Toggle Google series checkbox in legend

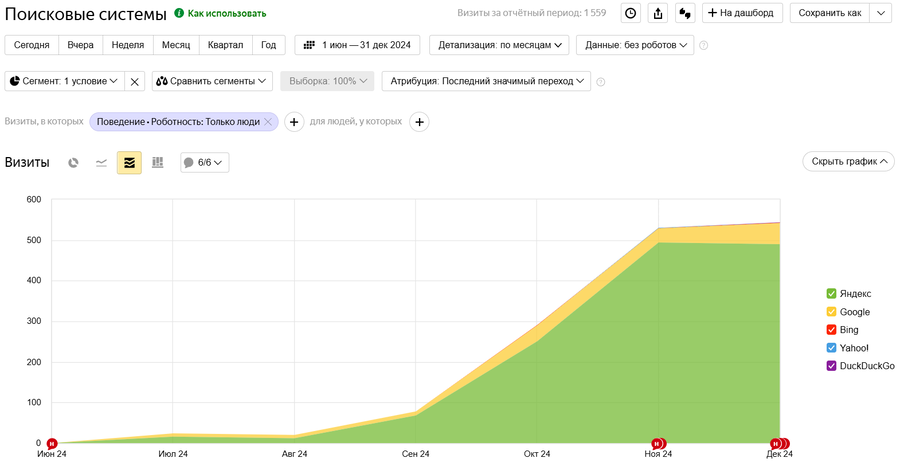(x=831, y=312)
